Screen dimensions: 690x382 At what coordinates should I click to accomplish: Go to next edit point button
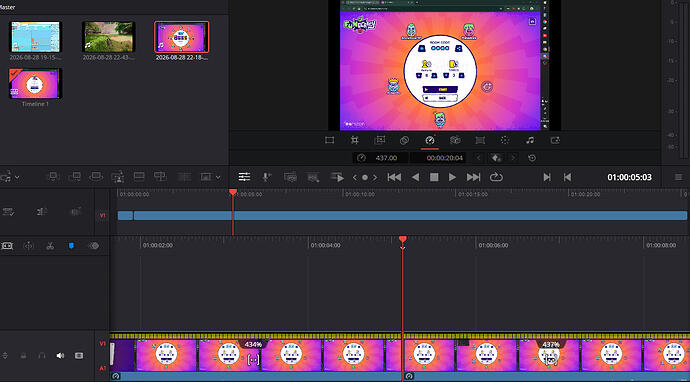pos(547,177)
